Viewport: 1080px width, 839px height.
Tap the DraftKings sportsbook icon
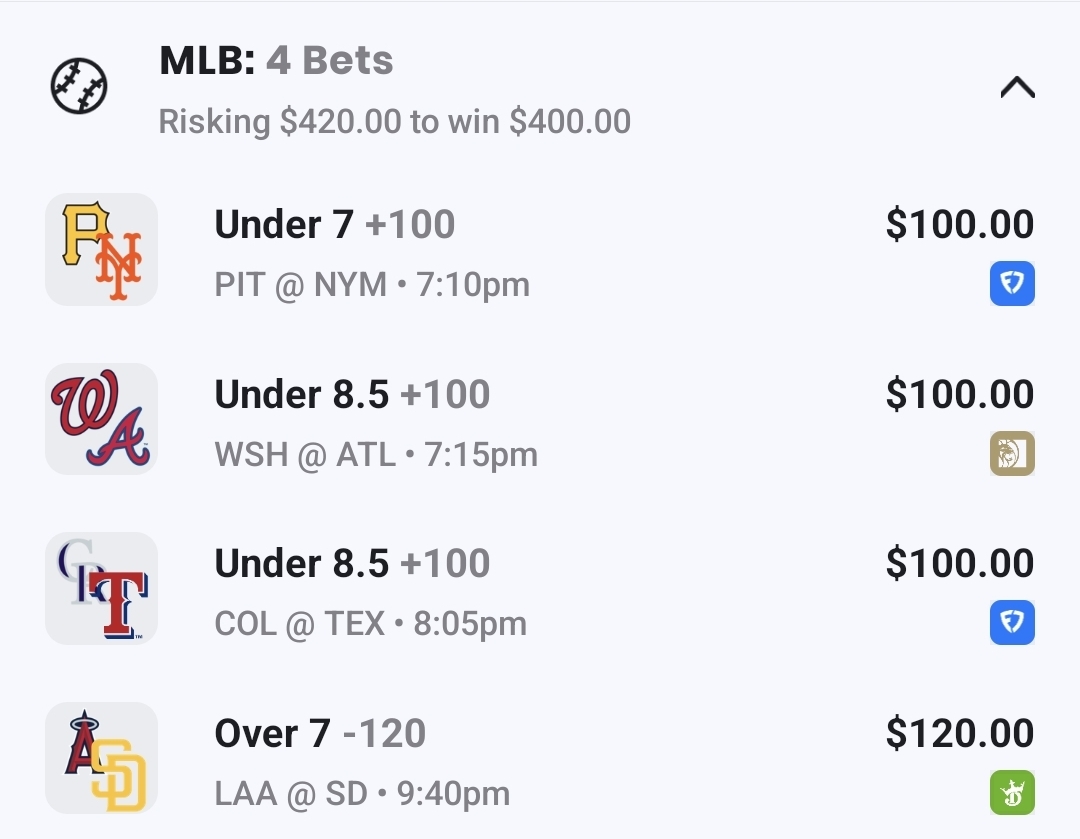point(1012,794)
